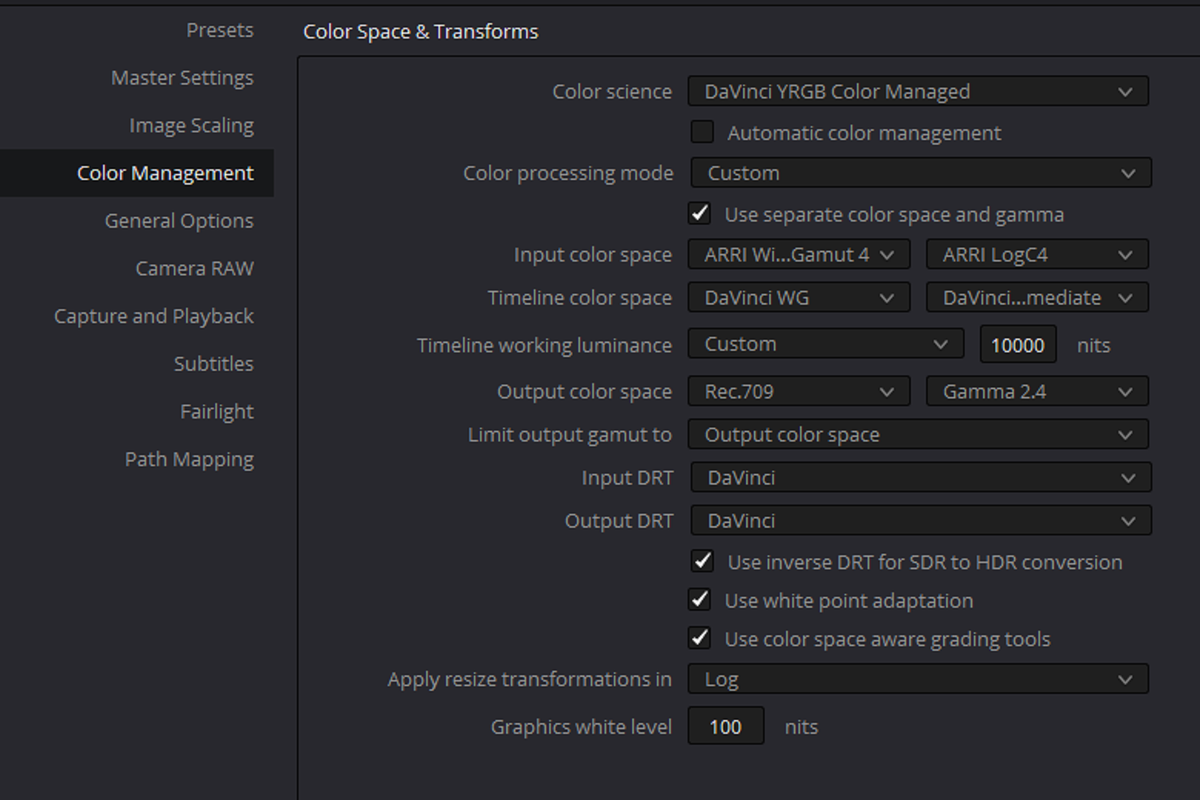
Task: Open the Timeline working luminance dropdown
Action: point(826,344)
